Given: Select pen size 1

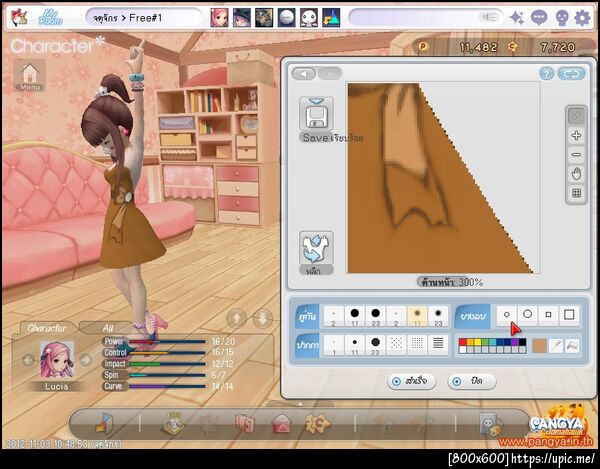Looking at the screenshot, I should [x=334, y=345].
